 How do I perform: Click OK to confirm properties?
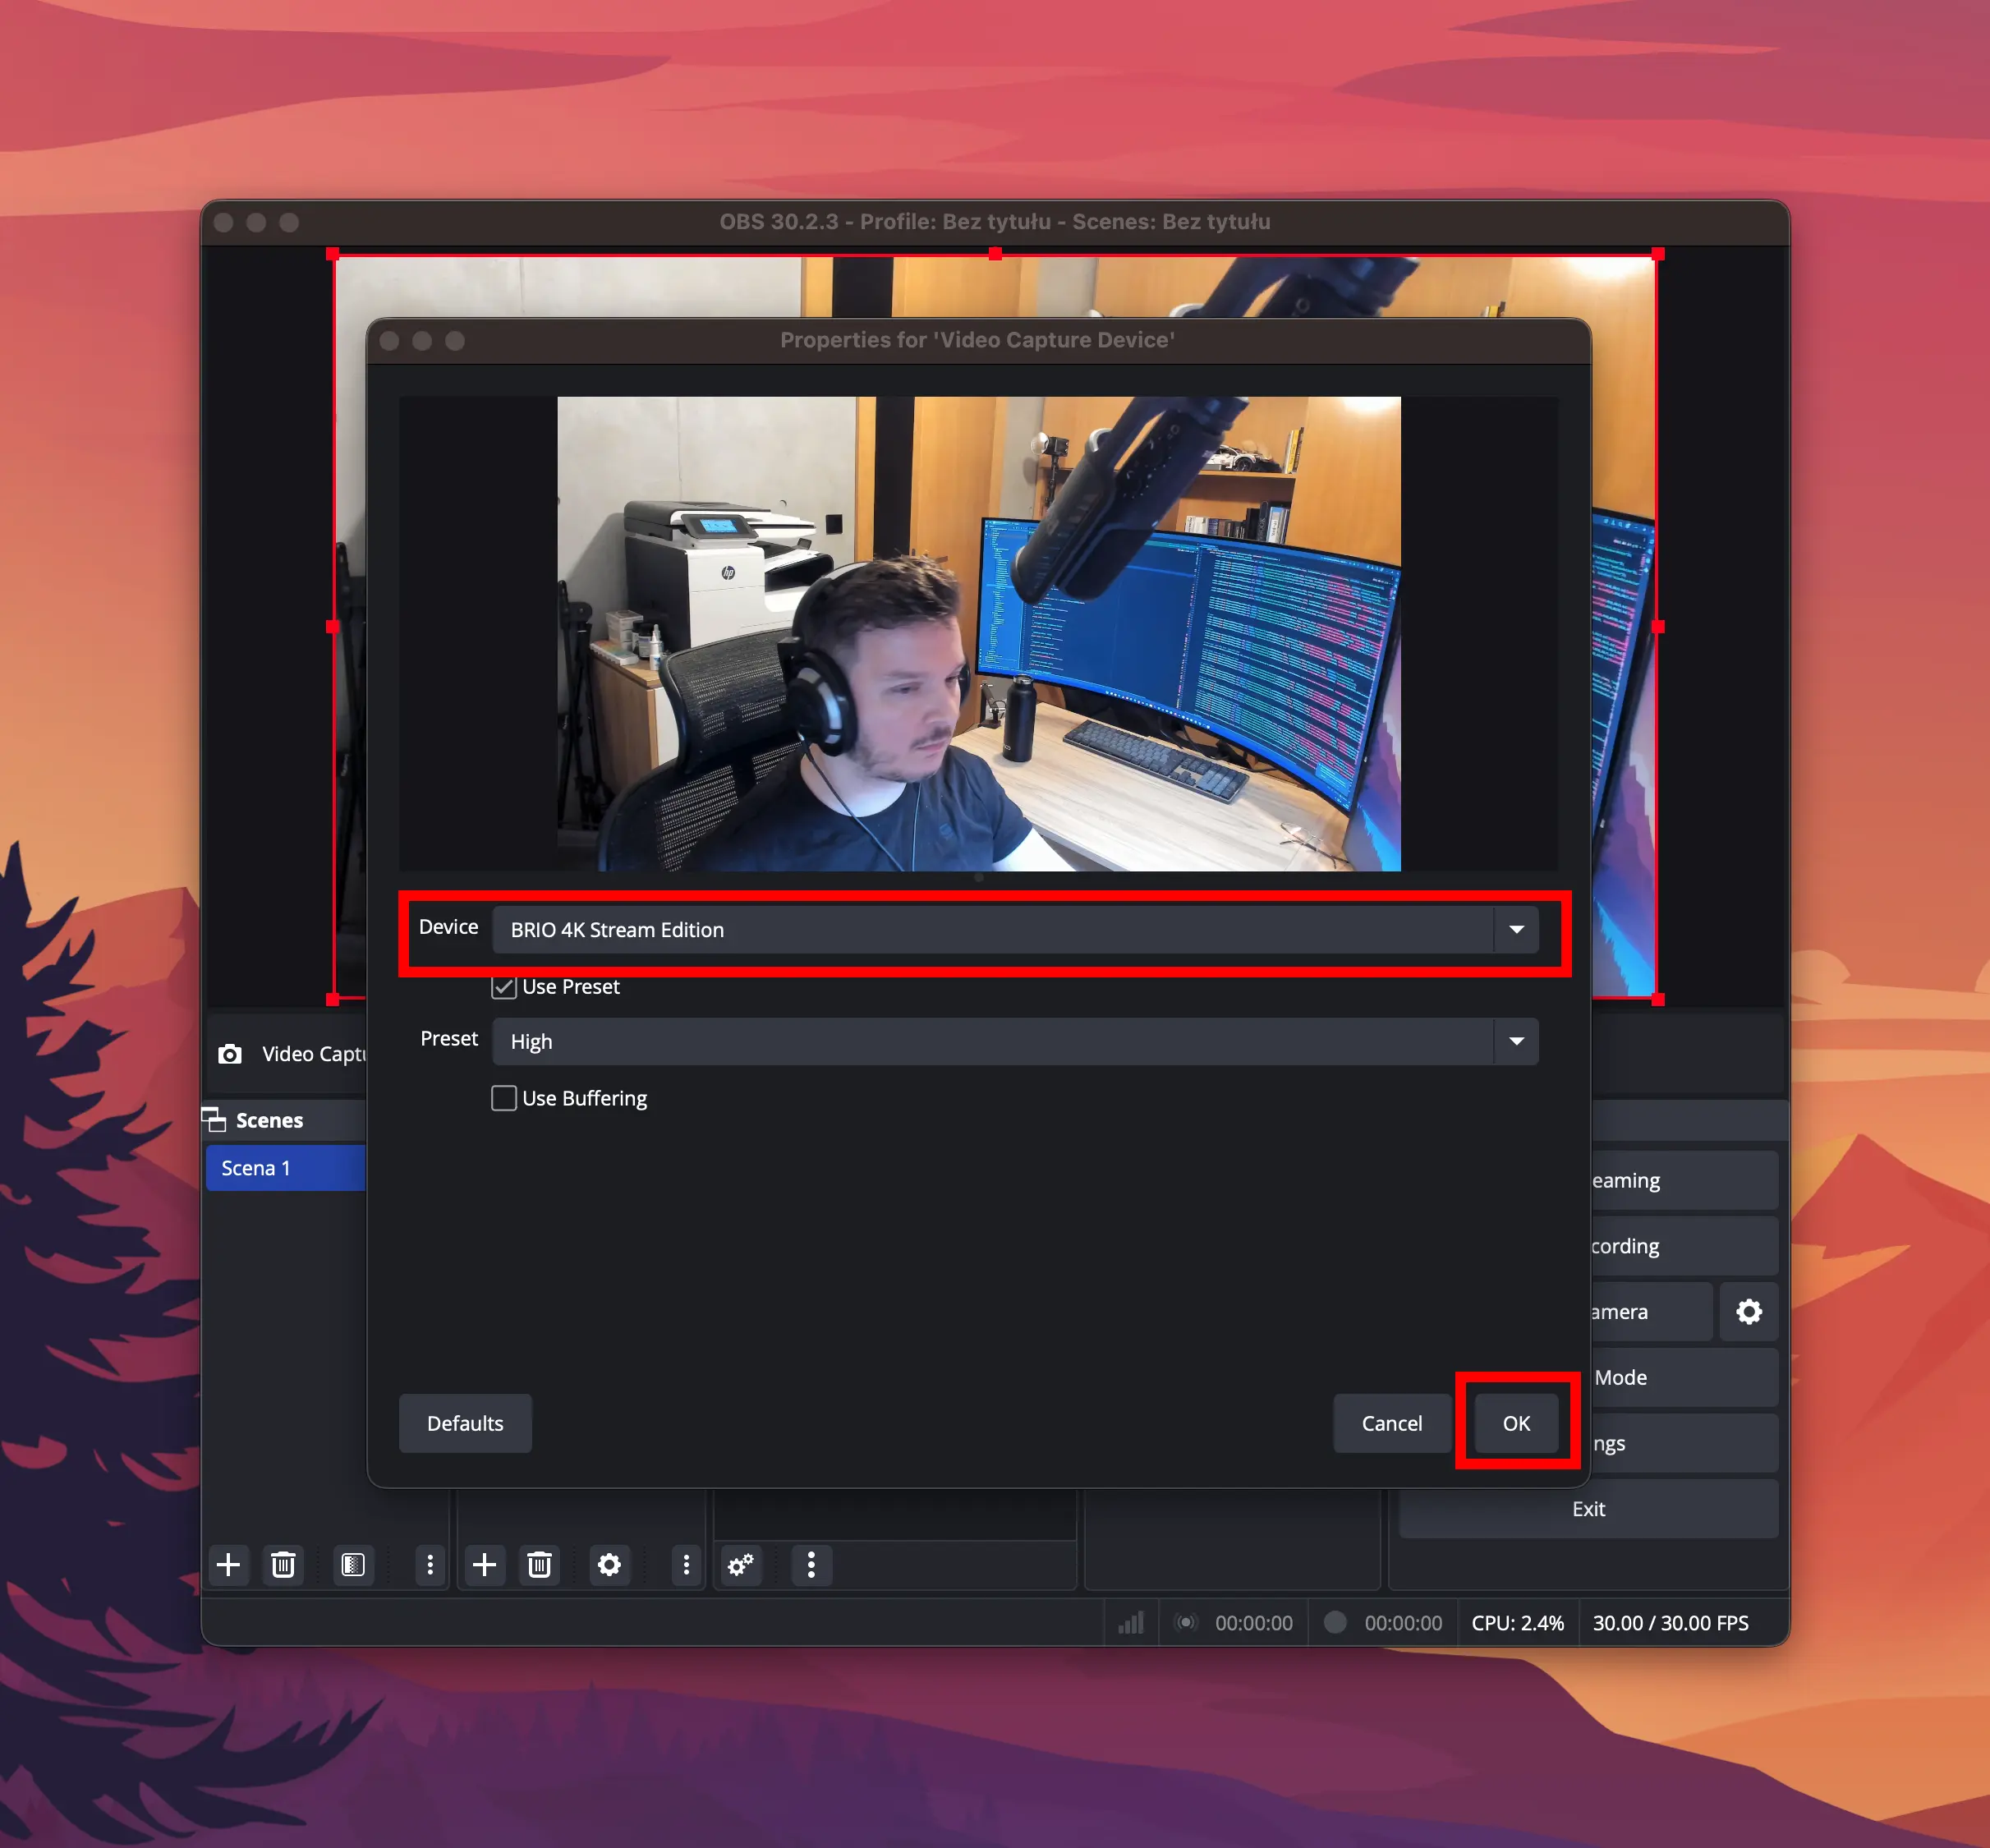(x=1516, y=1423)
